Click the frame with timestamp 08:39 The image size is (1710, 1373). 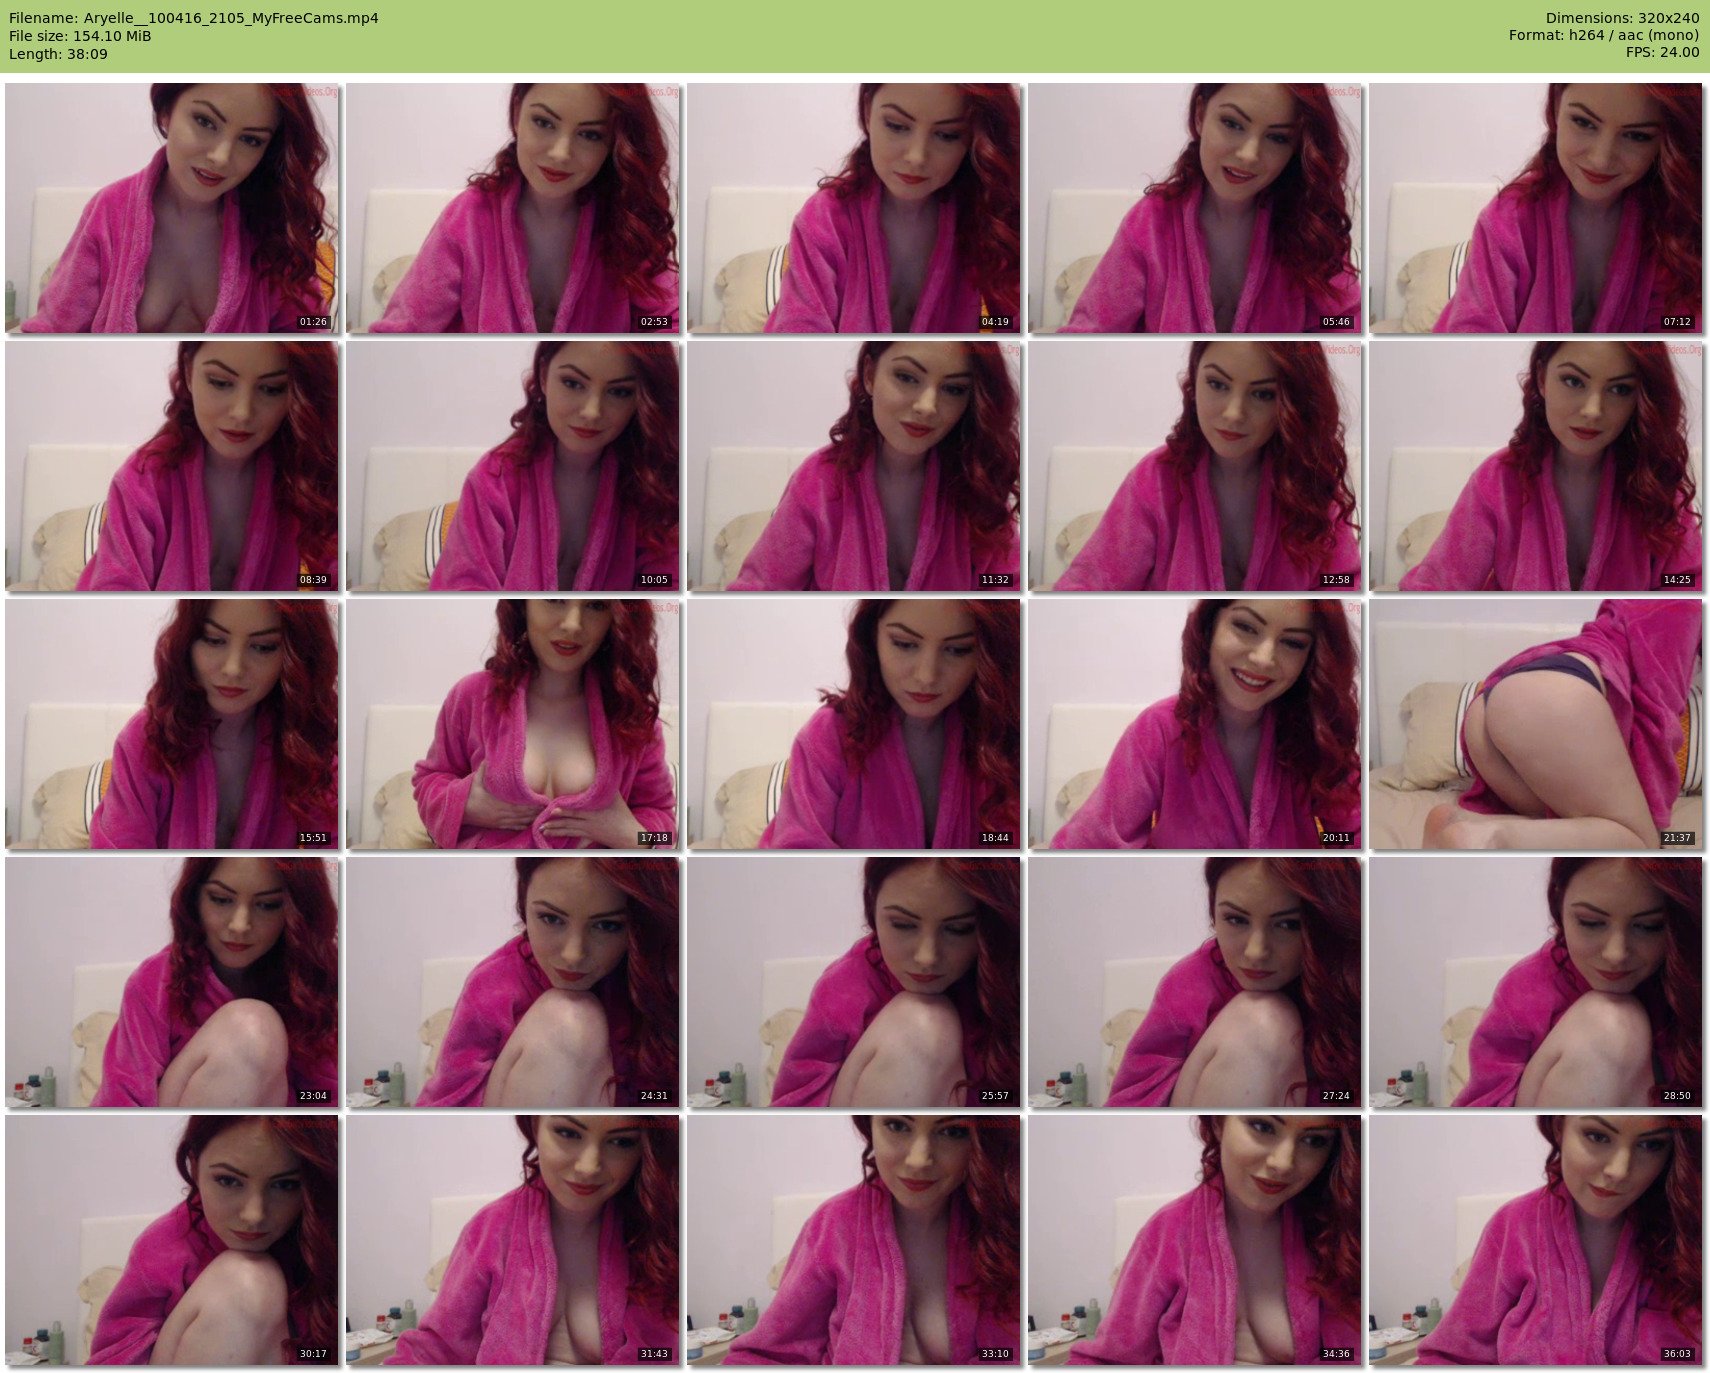tap(172, 466)
